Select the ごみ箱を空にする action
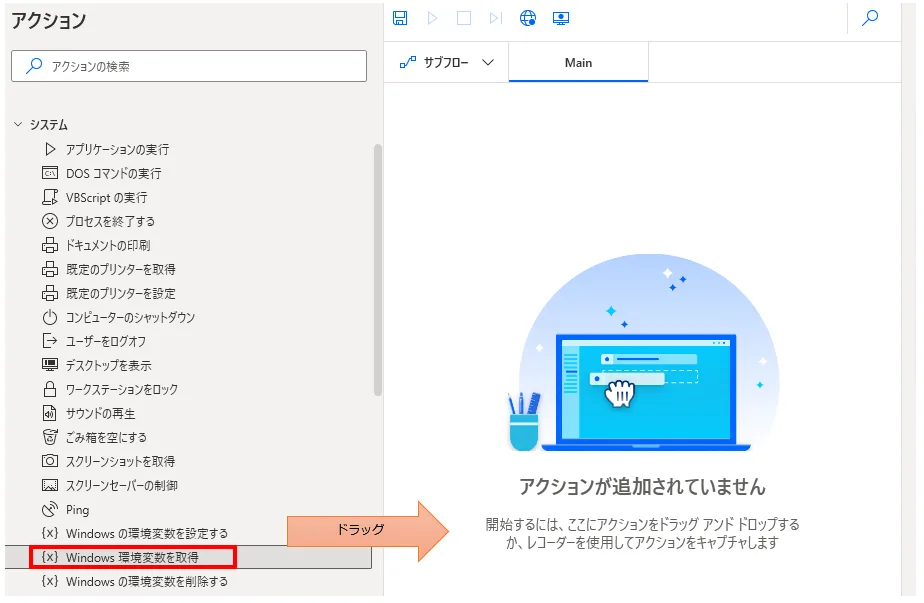This screenshot has height=603, width=924. pyautogui.click(x=106, y=437)
